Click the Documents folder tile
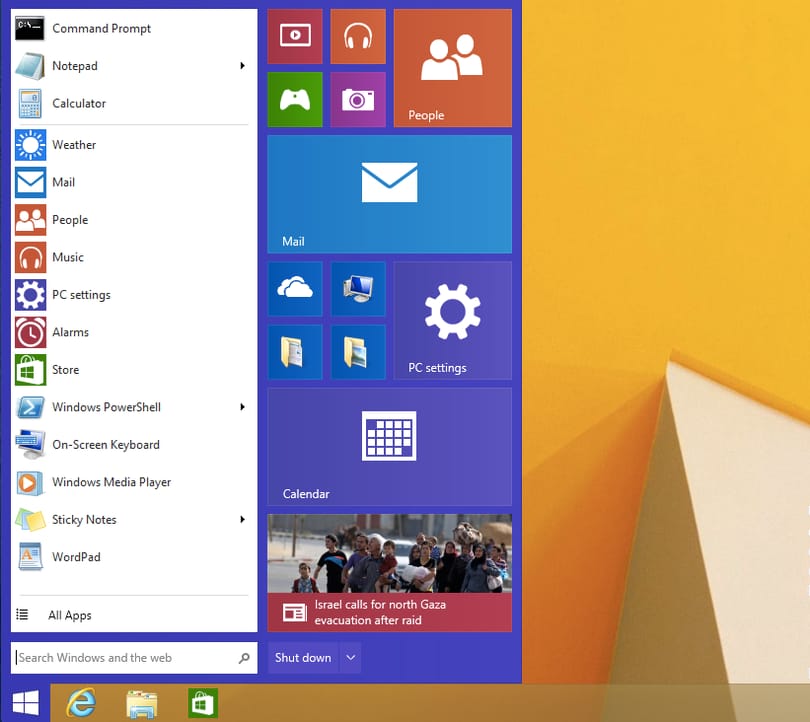Screen dimensions: 810x722 click(x=295, y=352)
